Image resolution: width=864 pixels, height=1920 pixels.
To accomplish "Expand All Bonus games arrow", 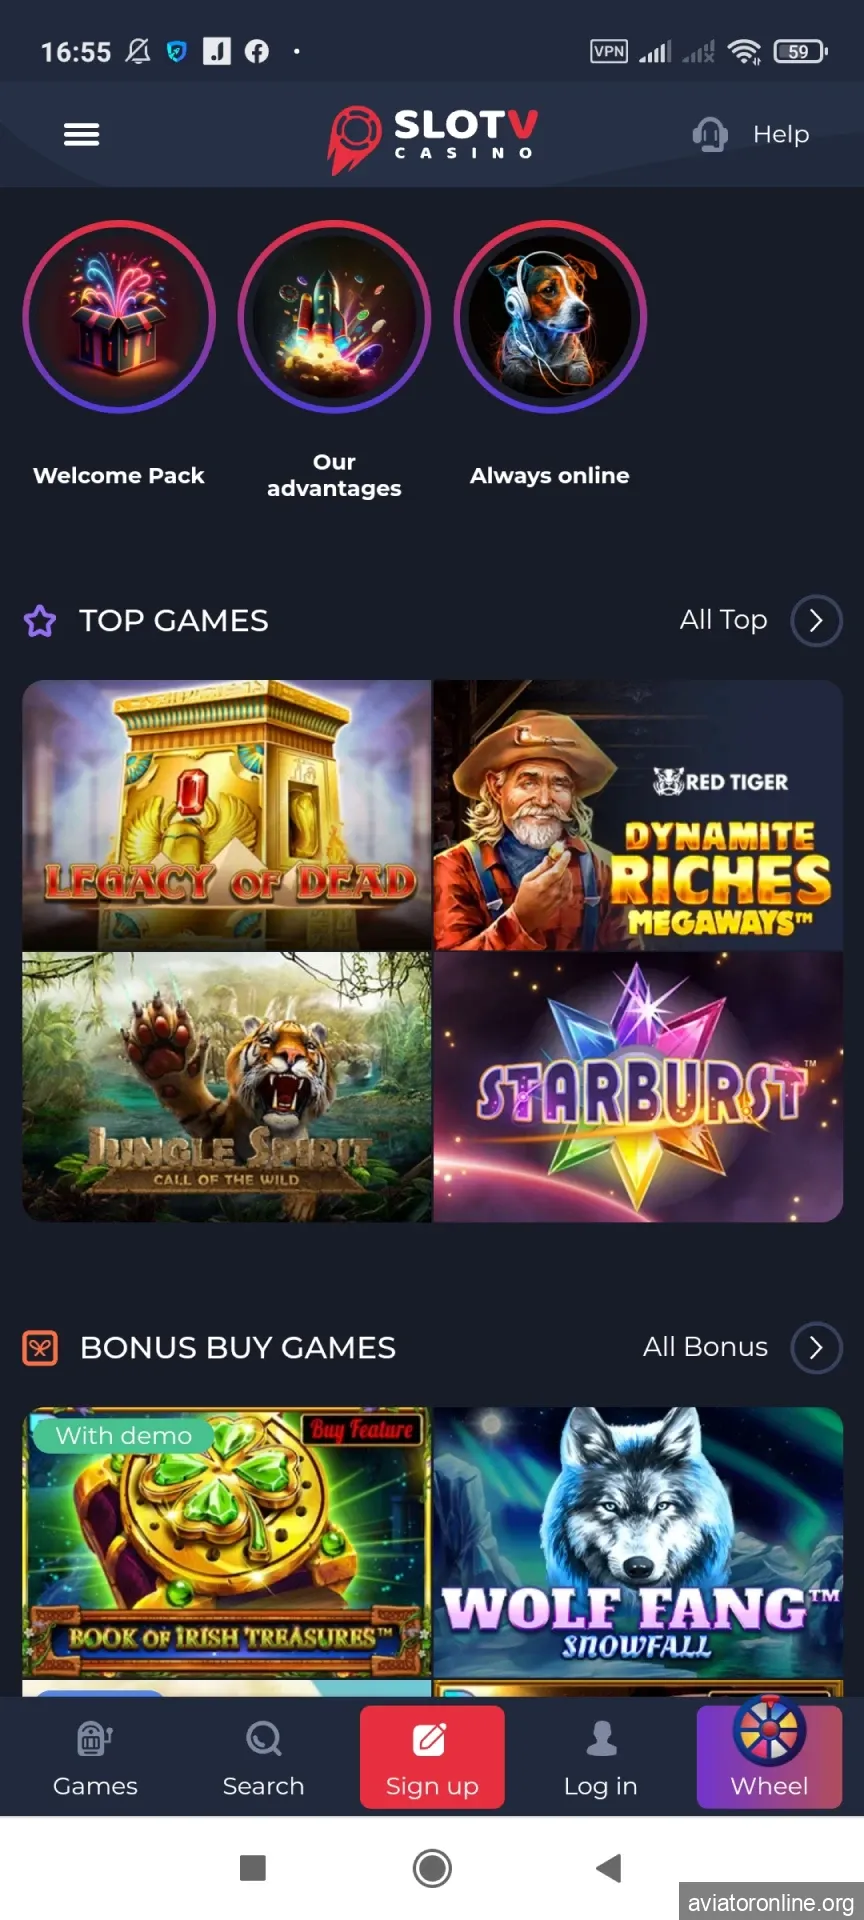I will 816,1348.
